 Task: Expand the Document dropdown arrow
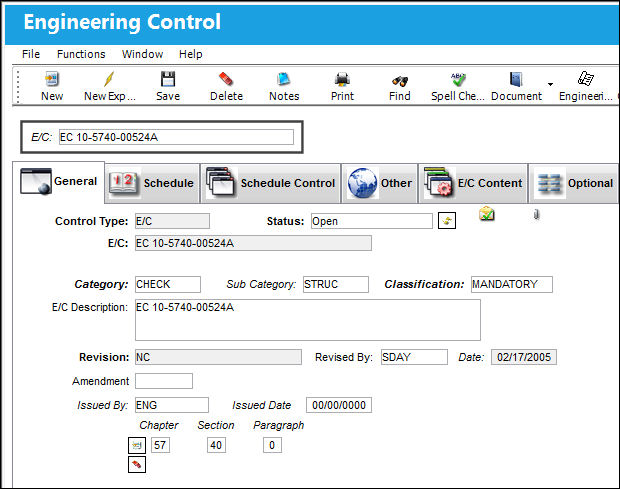click(x=550, y=84)
